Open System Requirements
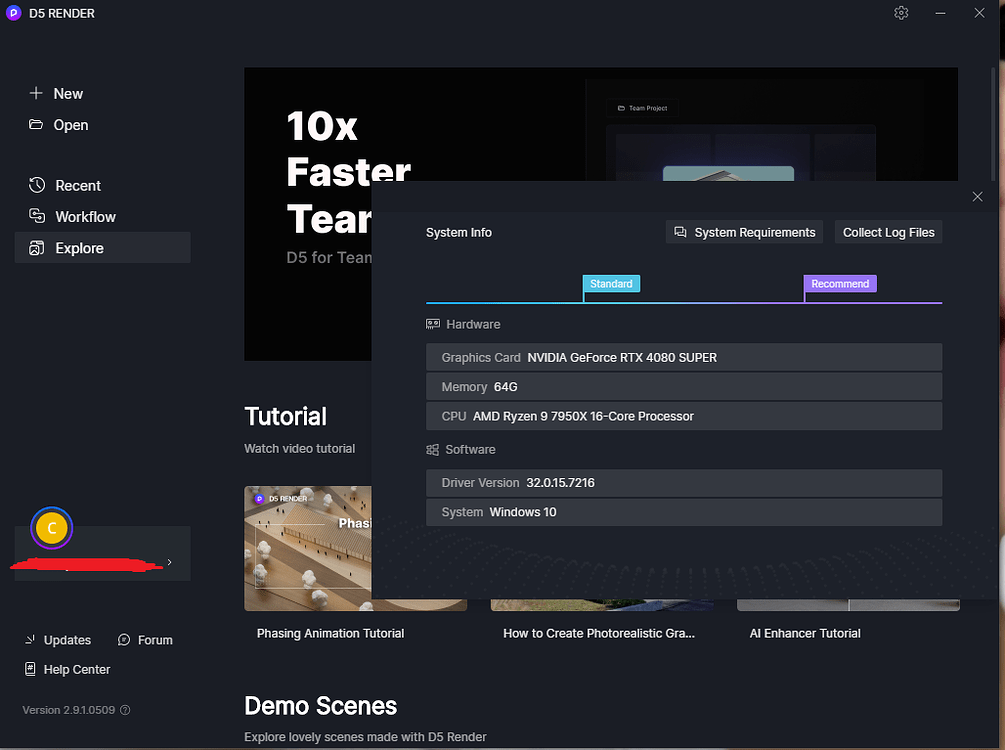The width and height of the screenshot is (1005, 750). coord(744,231)
